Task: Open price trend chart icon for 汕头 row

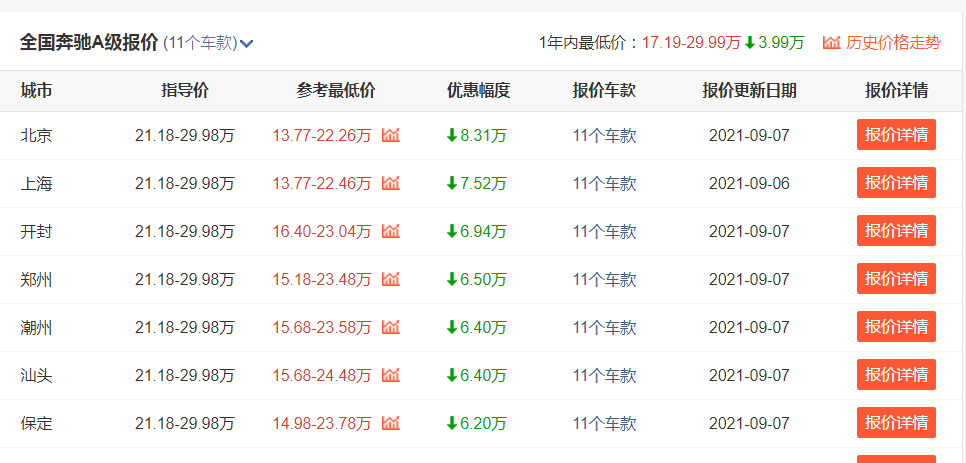Action: point(391,375)
